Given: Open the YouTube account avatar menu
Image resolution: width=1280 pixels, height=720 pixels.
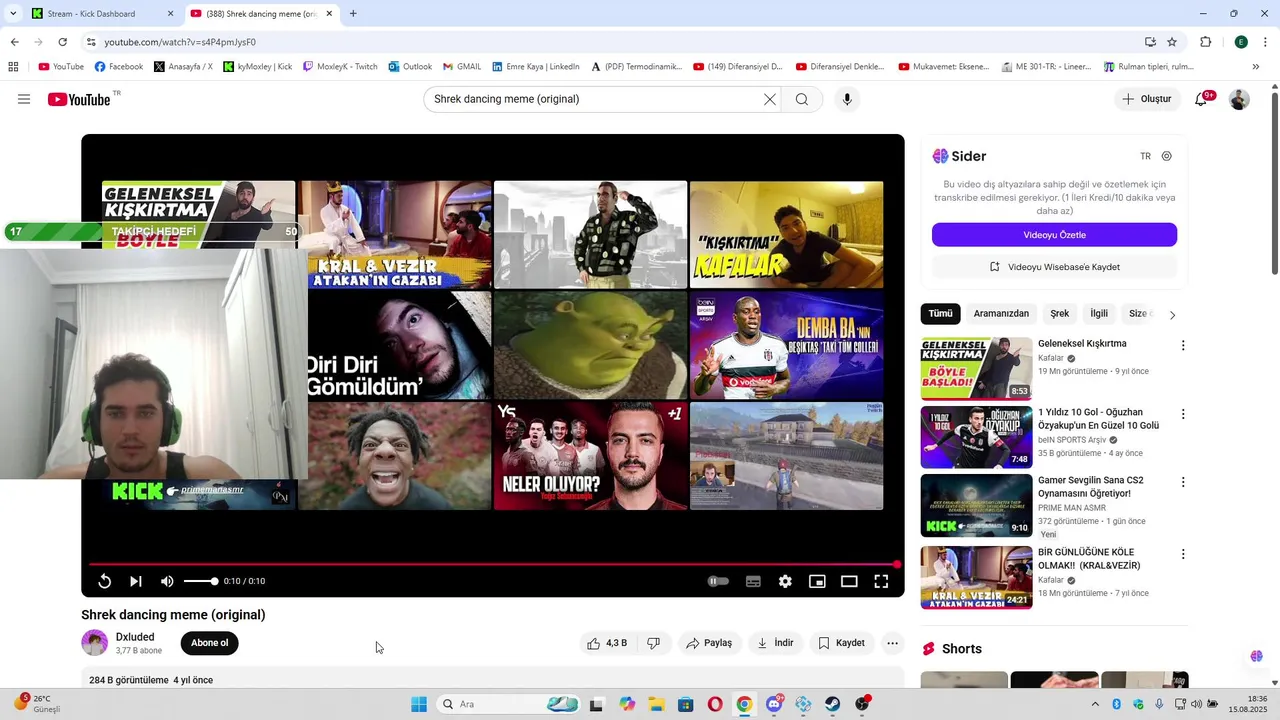Looking at the screenshot, I should click(1239, 99).
